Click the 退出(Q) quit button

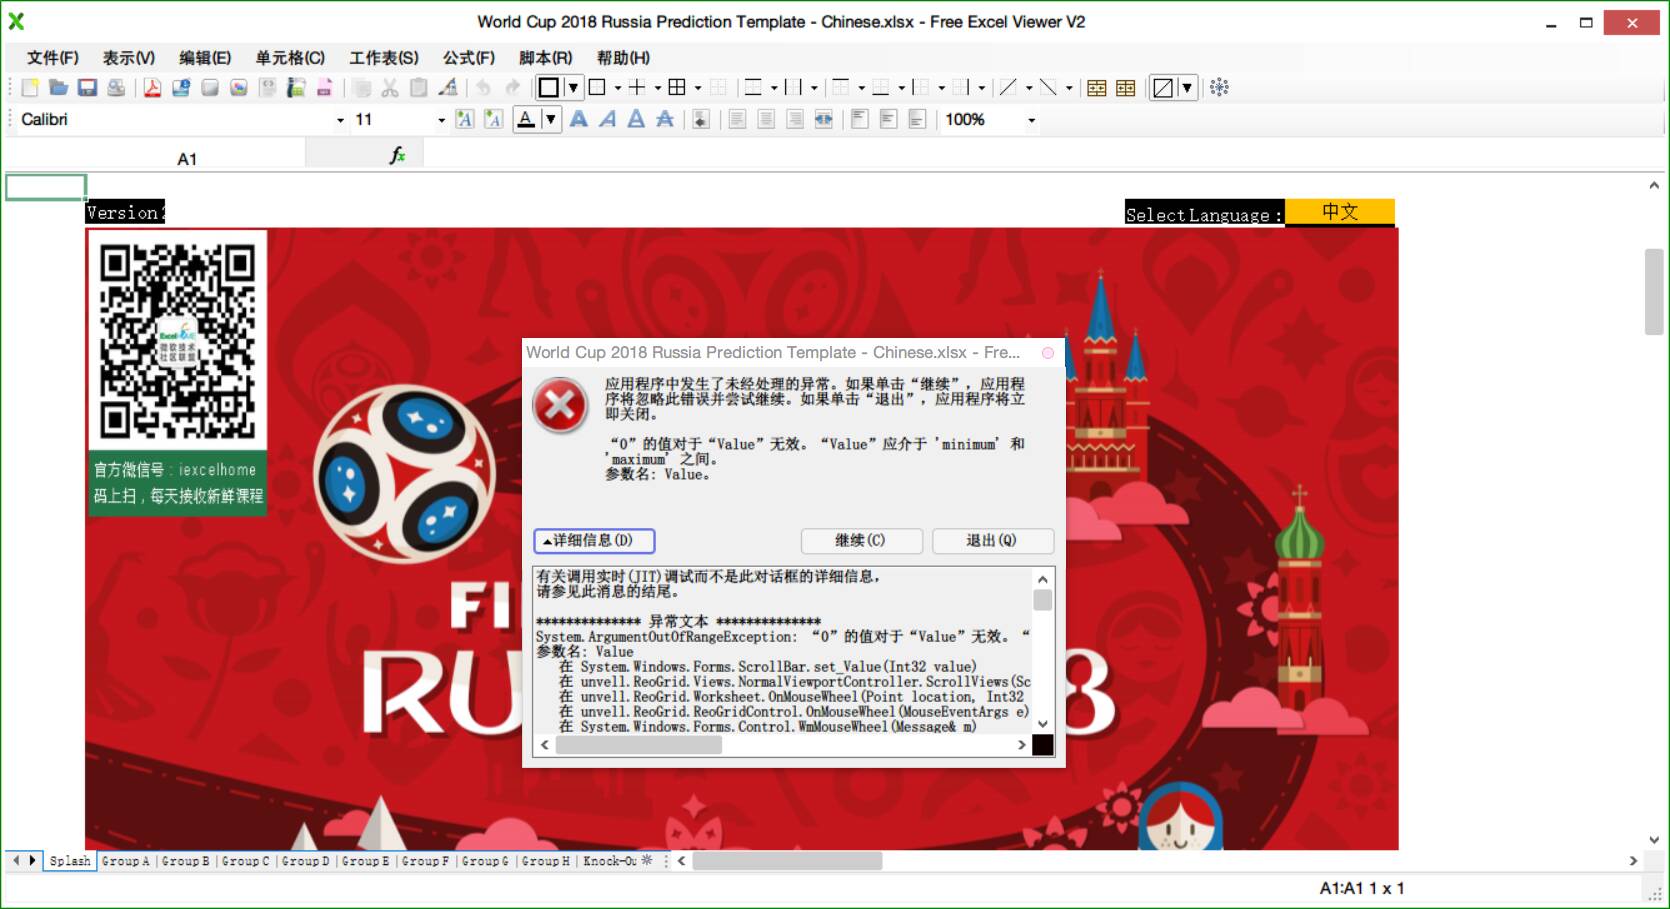click(x=991, y=541)
